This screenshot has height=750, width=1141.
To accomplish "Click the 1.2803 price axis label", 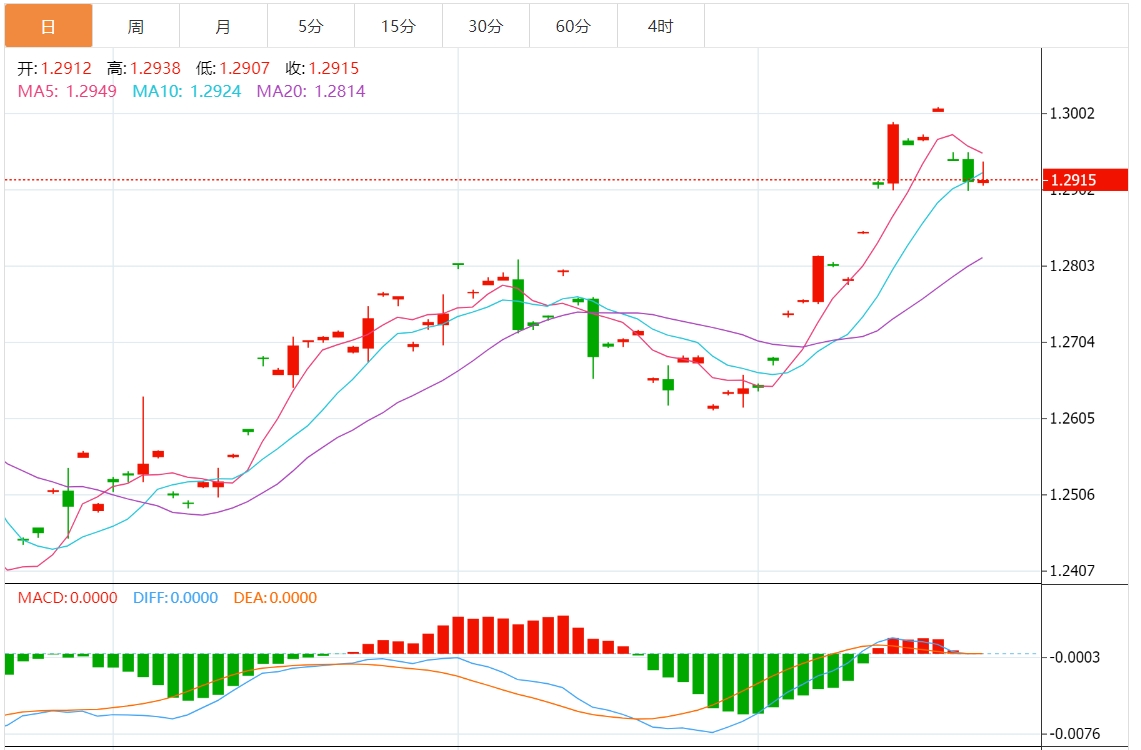I will click(x=1072, y=266).
